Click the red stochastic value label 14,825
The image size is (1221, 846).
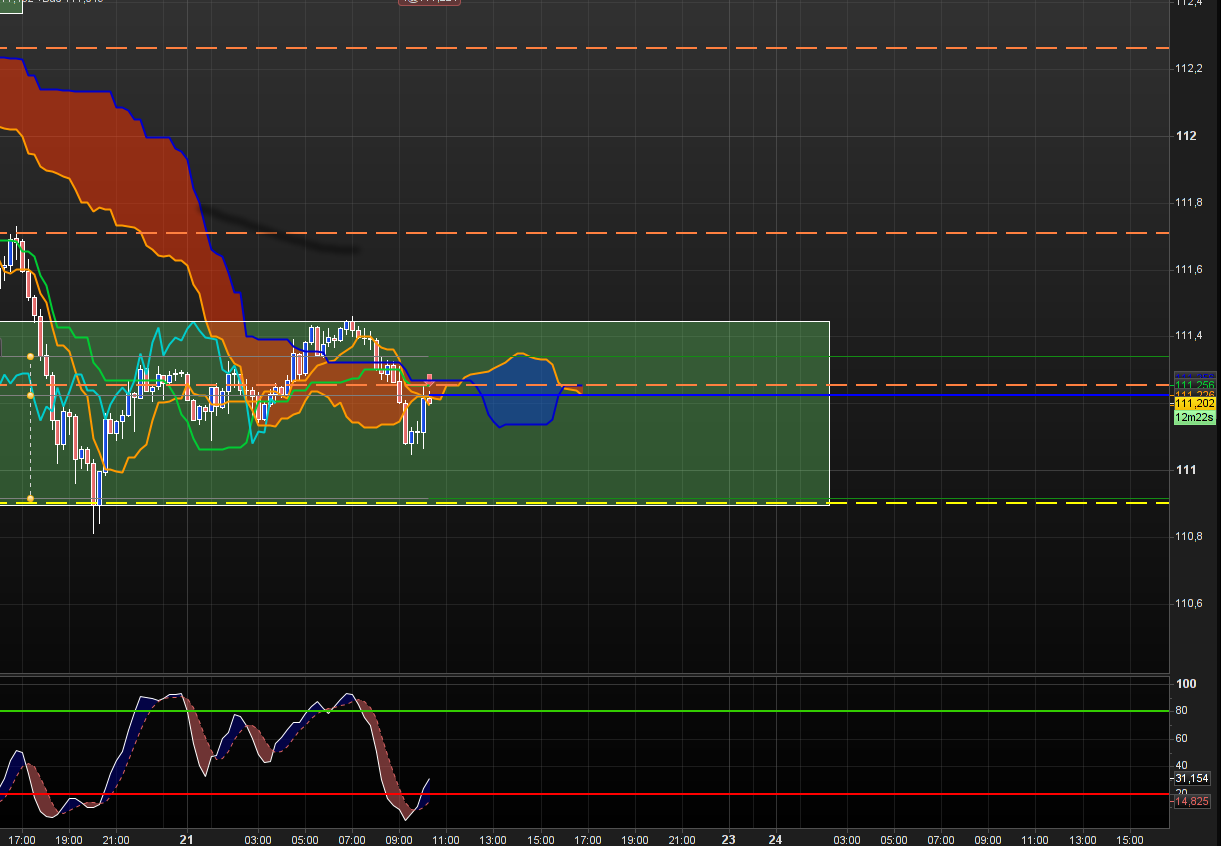click(x=1192, y=801)
